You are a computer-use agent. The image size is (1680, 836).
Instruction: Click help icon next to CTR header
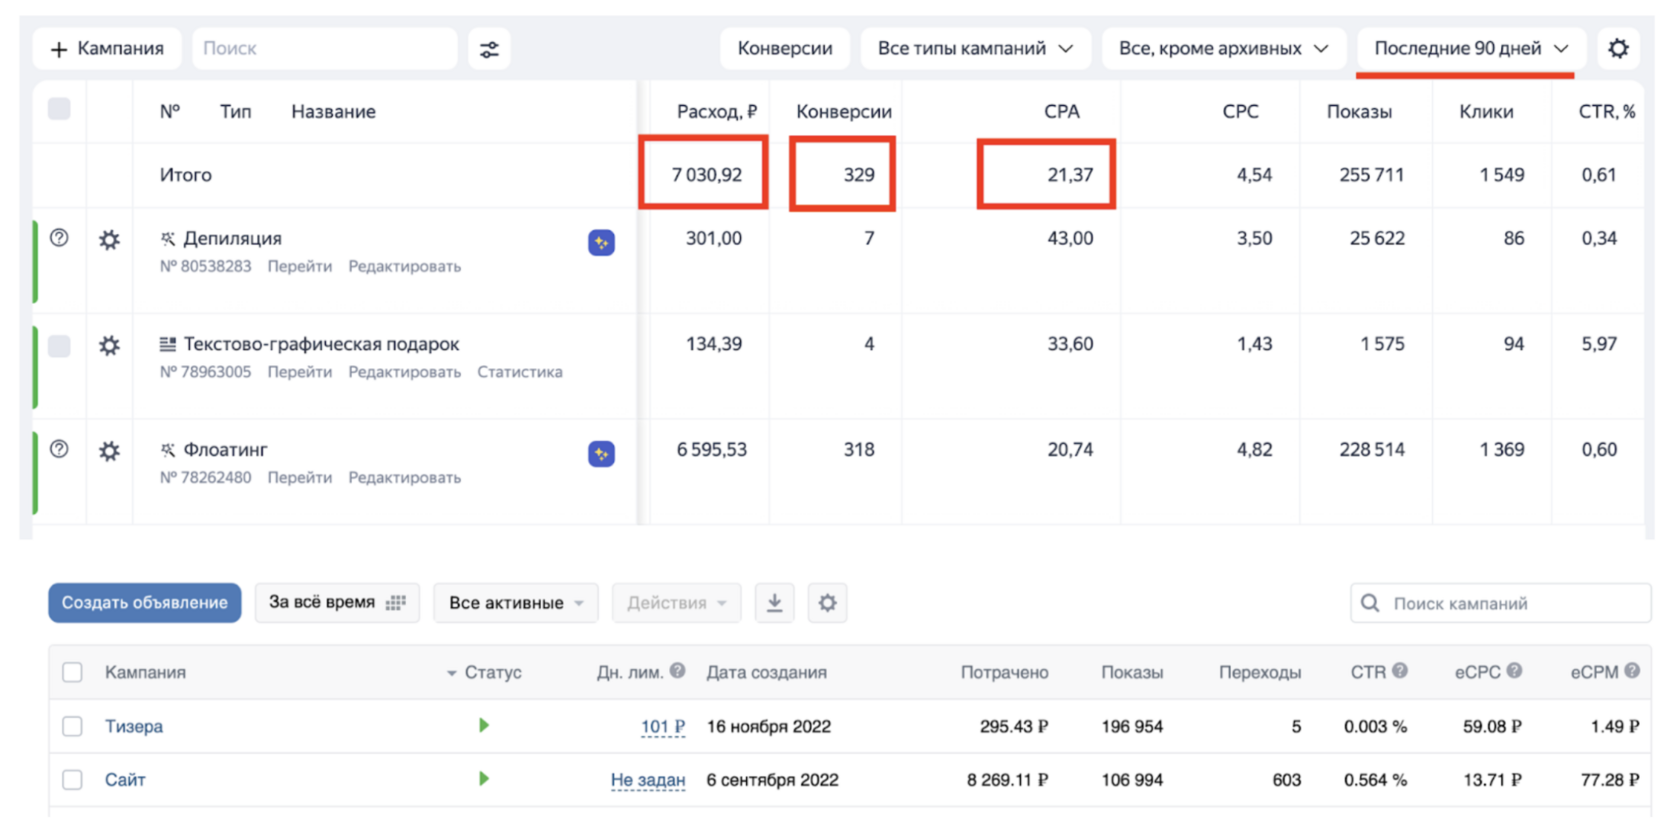(x=1400, y=671)
